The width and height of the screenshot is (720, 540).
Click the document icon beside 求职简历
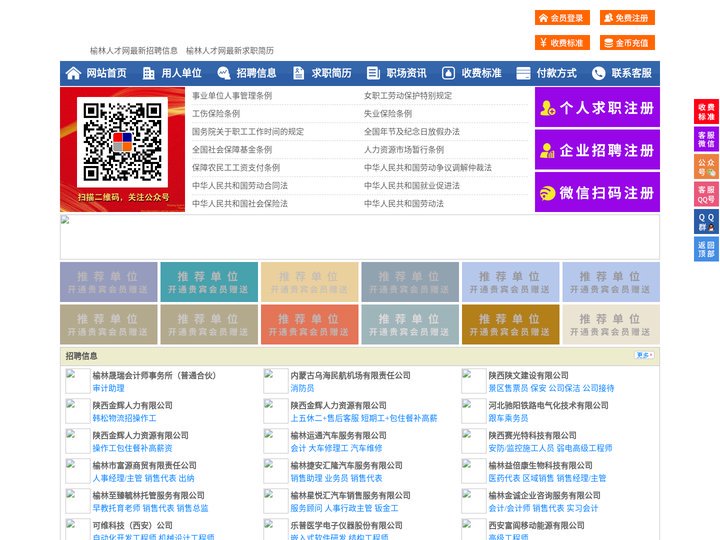pyautogui.click(x=298, y=73)
